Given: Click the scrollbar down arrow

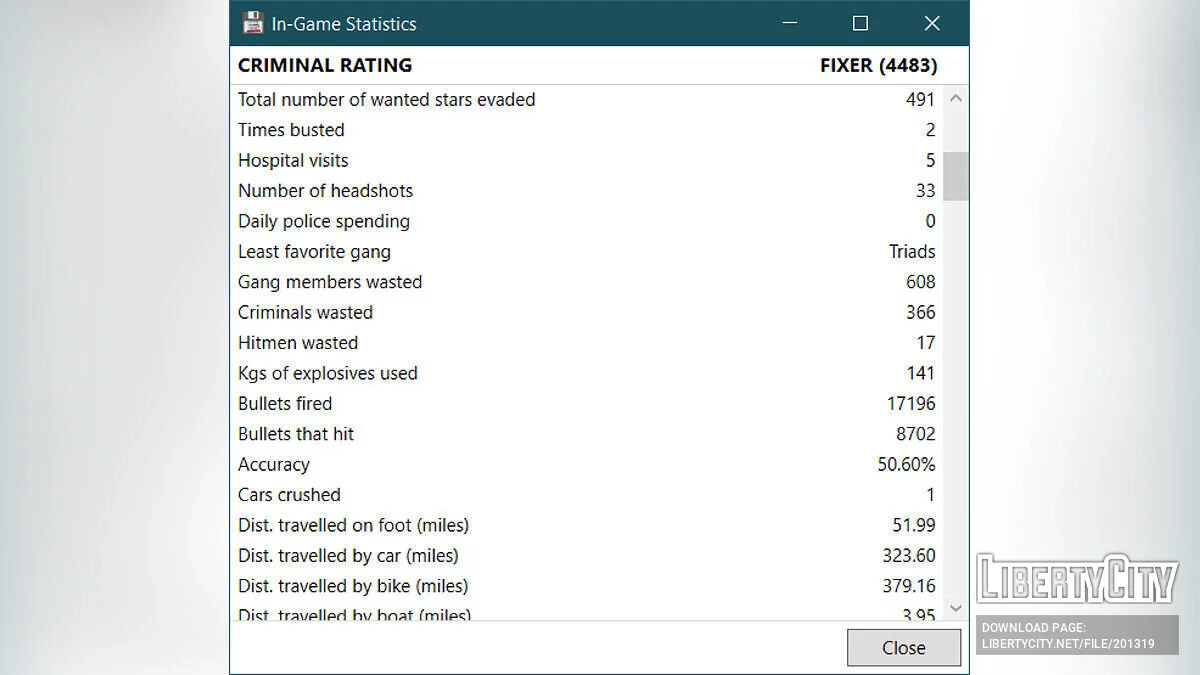Looking at the screenshot, I should point(956,607).
